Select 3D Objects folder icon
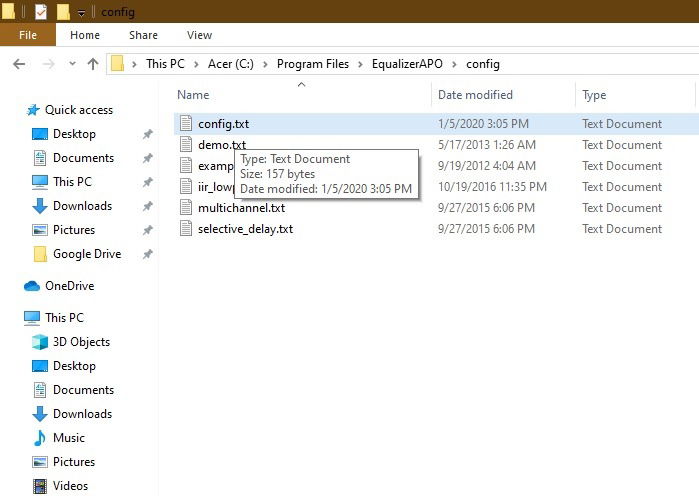Screen dimensions: 699x496 coord(40,342)
